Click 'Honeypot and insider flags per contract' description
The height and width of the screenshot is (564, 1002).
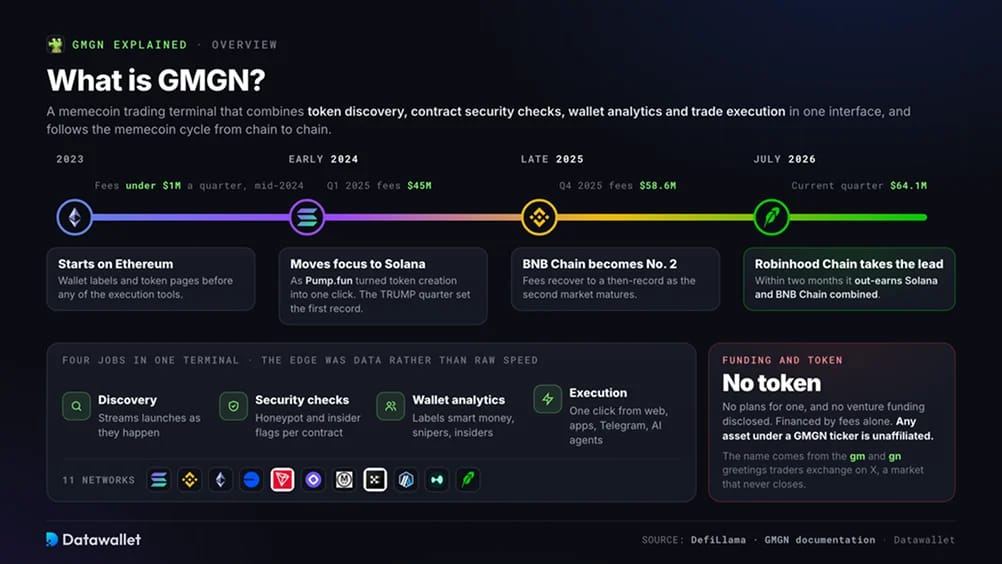(x=308, y=425)
